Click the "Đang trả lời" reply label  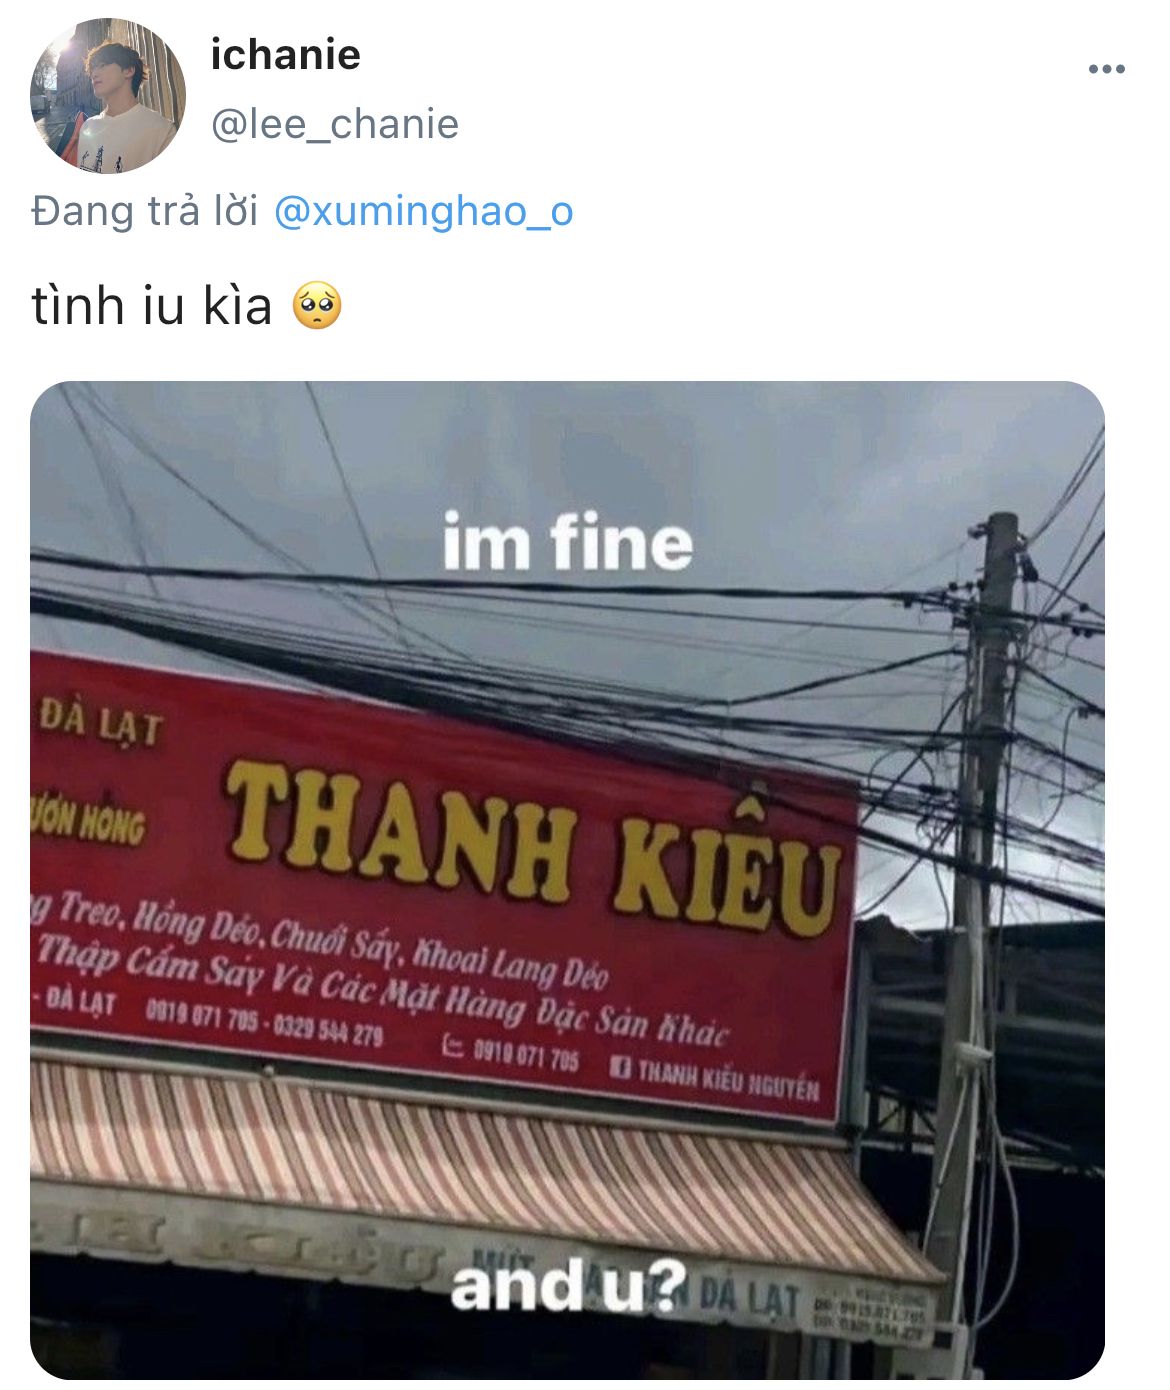pyautogui.click(x=145, y=212)
